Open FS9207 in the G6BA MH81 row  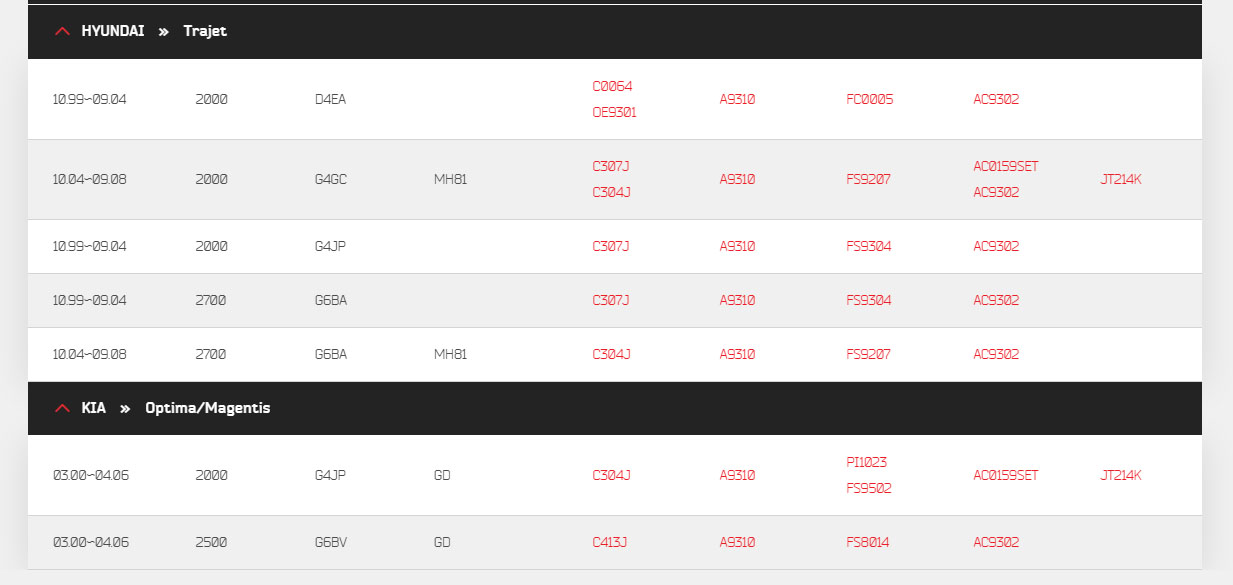(868, 354)
